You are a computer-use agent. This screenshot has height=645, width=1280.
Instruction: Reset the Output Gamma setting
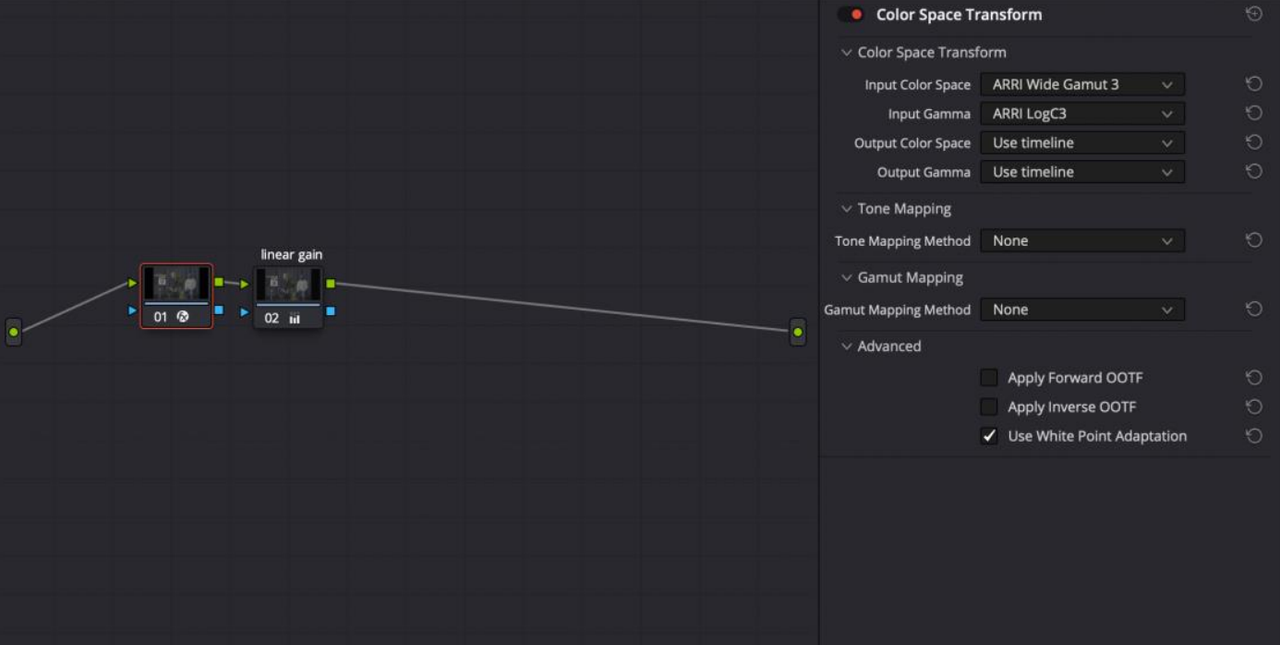click(1254, 172)
